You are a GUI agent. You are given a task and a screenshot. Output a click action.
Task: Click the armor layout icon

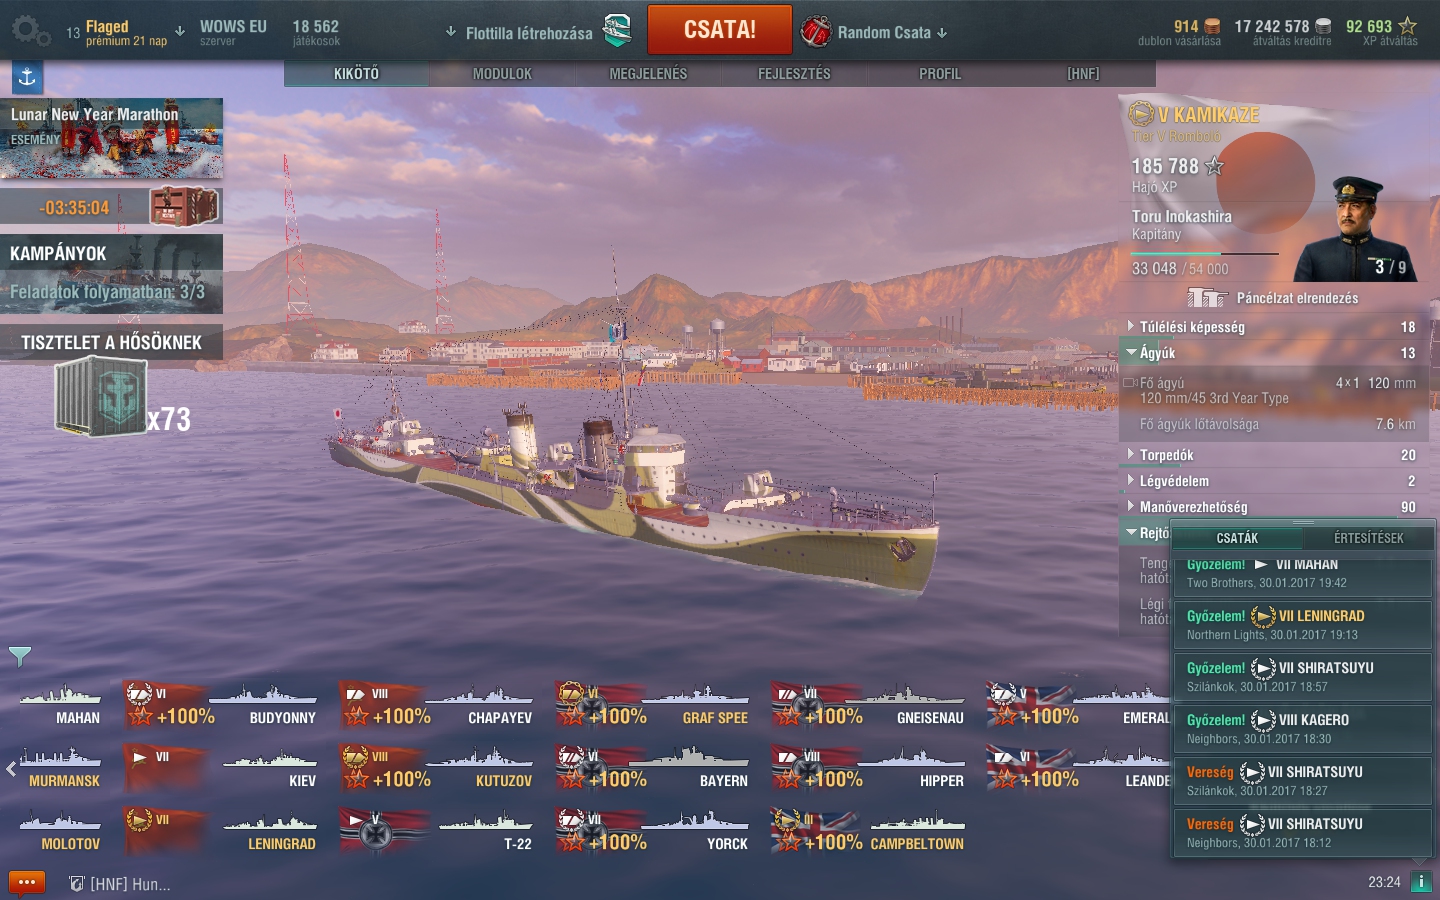pyautogui.click(x=1207, y=298)
